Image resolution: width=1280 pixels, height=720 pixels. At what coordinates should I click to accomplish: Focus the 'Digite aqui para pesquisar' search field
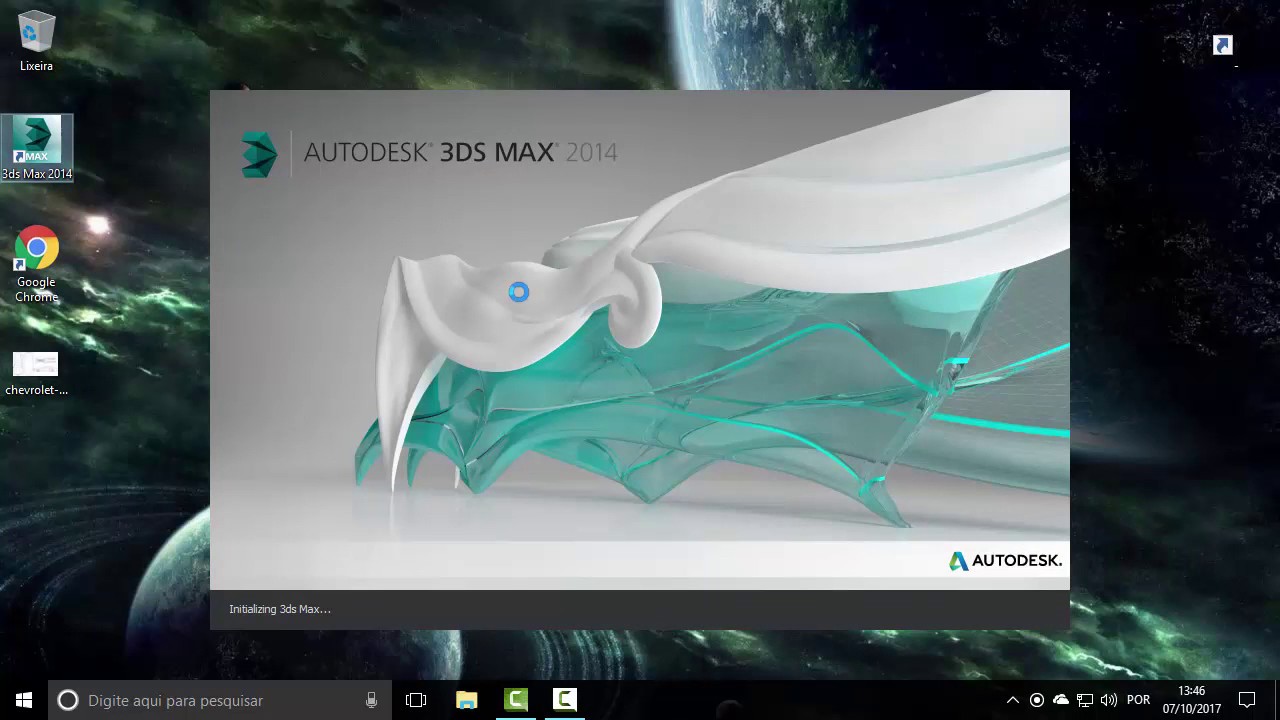point(219,700)
